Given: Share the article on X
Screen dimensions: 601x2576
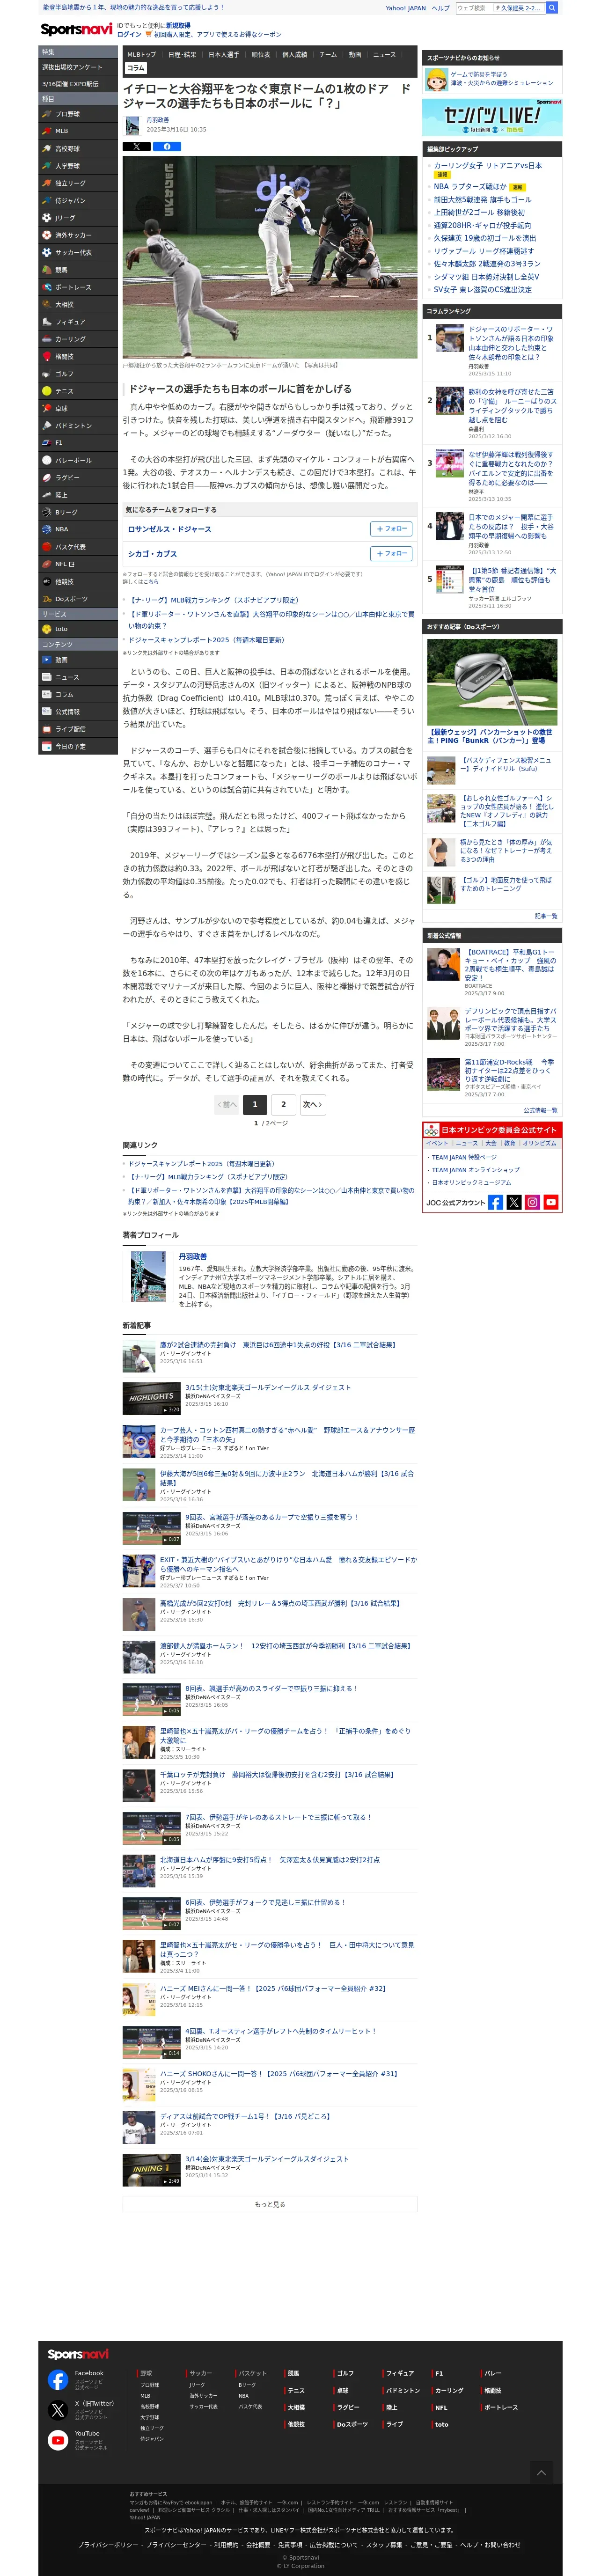Looking at the screenshot, I should point(136,146).
